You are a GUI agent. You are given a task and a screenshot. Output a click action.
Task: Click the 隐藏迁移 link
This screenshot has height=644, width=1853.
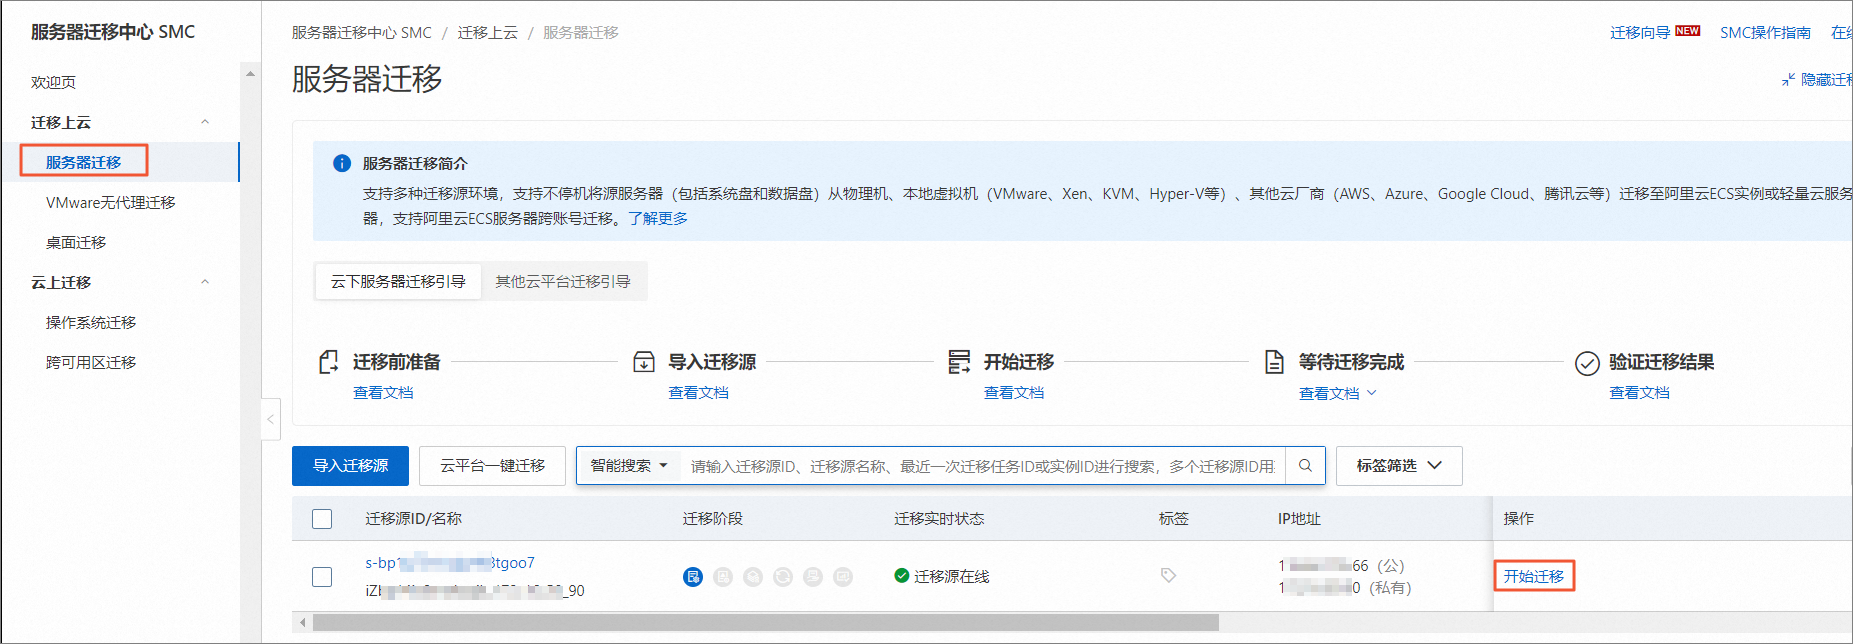coord(1826,79)
